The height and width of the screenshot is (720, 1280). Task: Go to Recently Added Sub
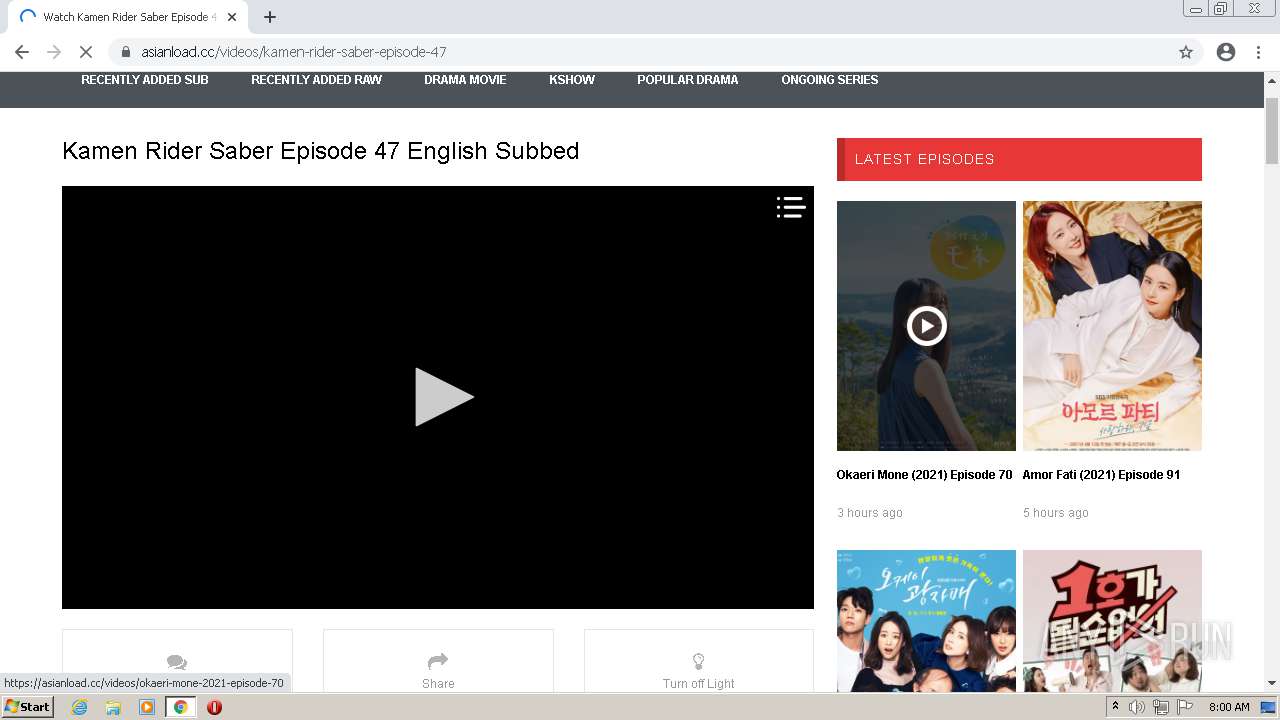click(x=145, y=80)
